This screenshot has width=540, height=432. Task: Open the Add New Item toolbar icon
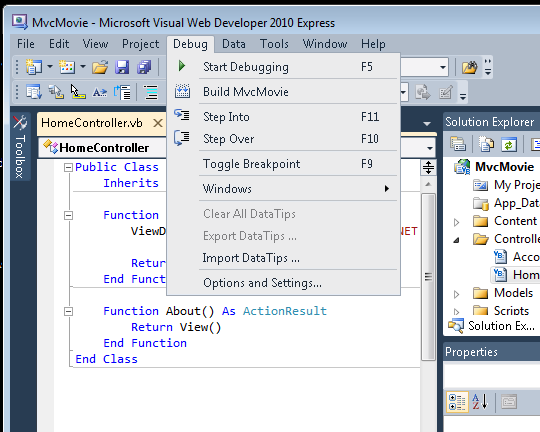pos(67,67)
